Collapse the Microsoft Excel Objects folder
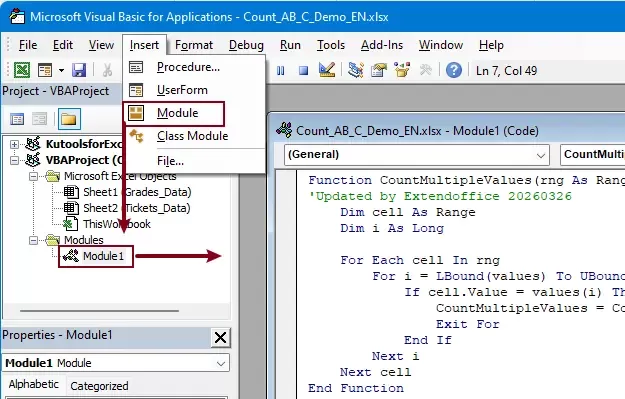 [x=33, y=176]
